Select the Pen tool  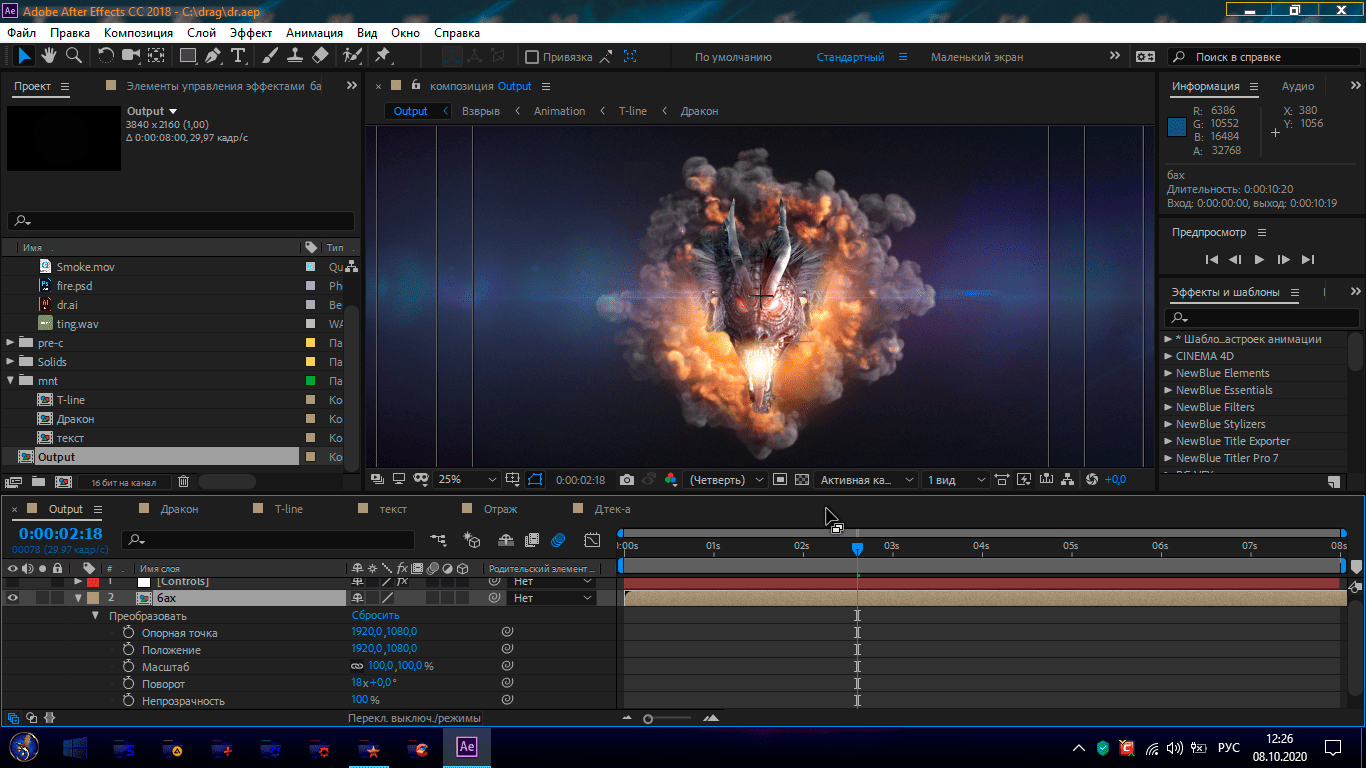(x=213, y=56)
